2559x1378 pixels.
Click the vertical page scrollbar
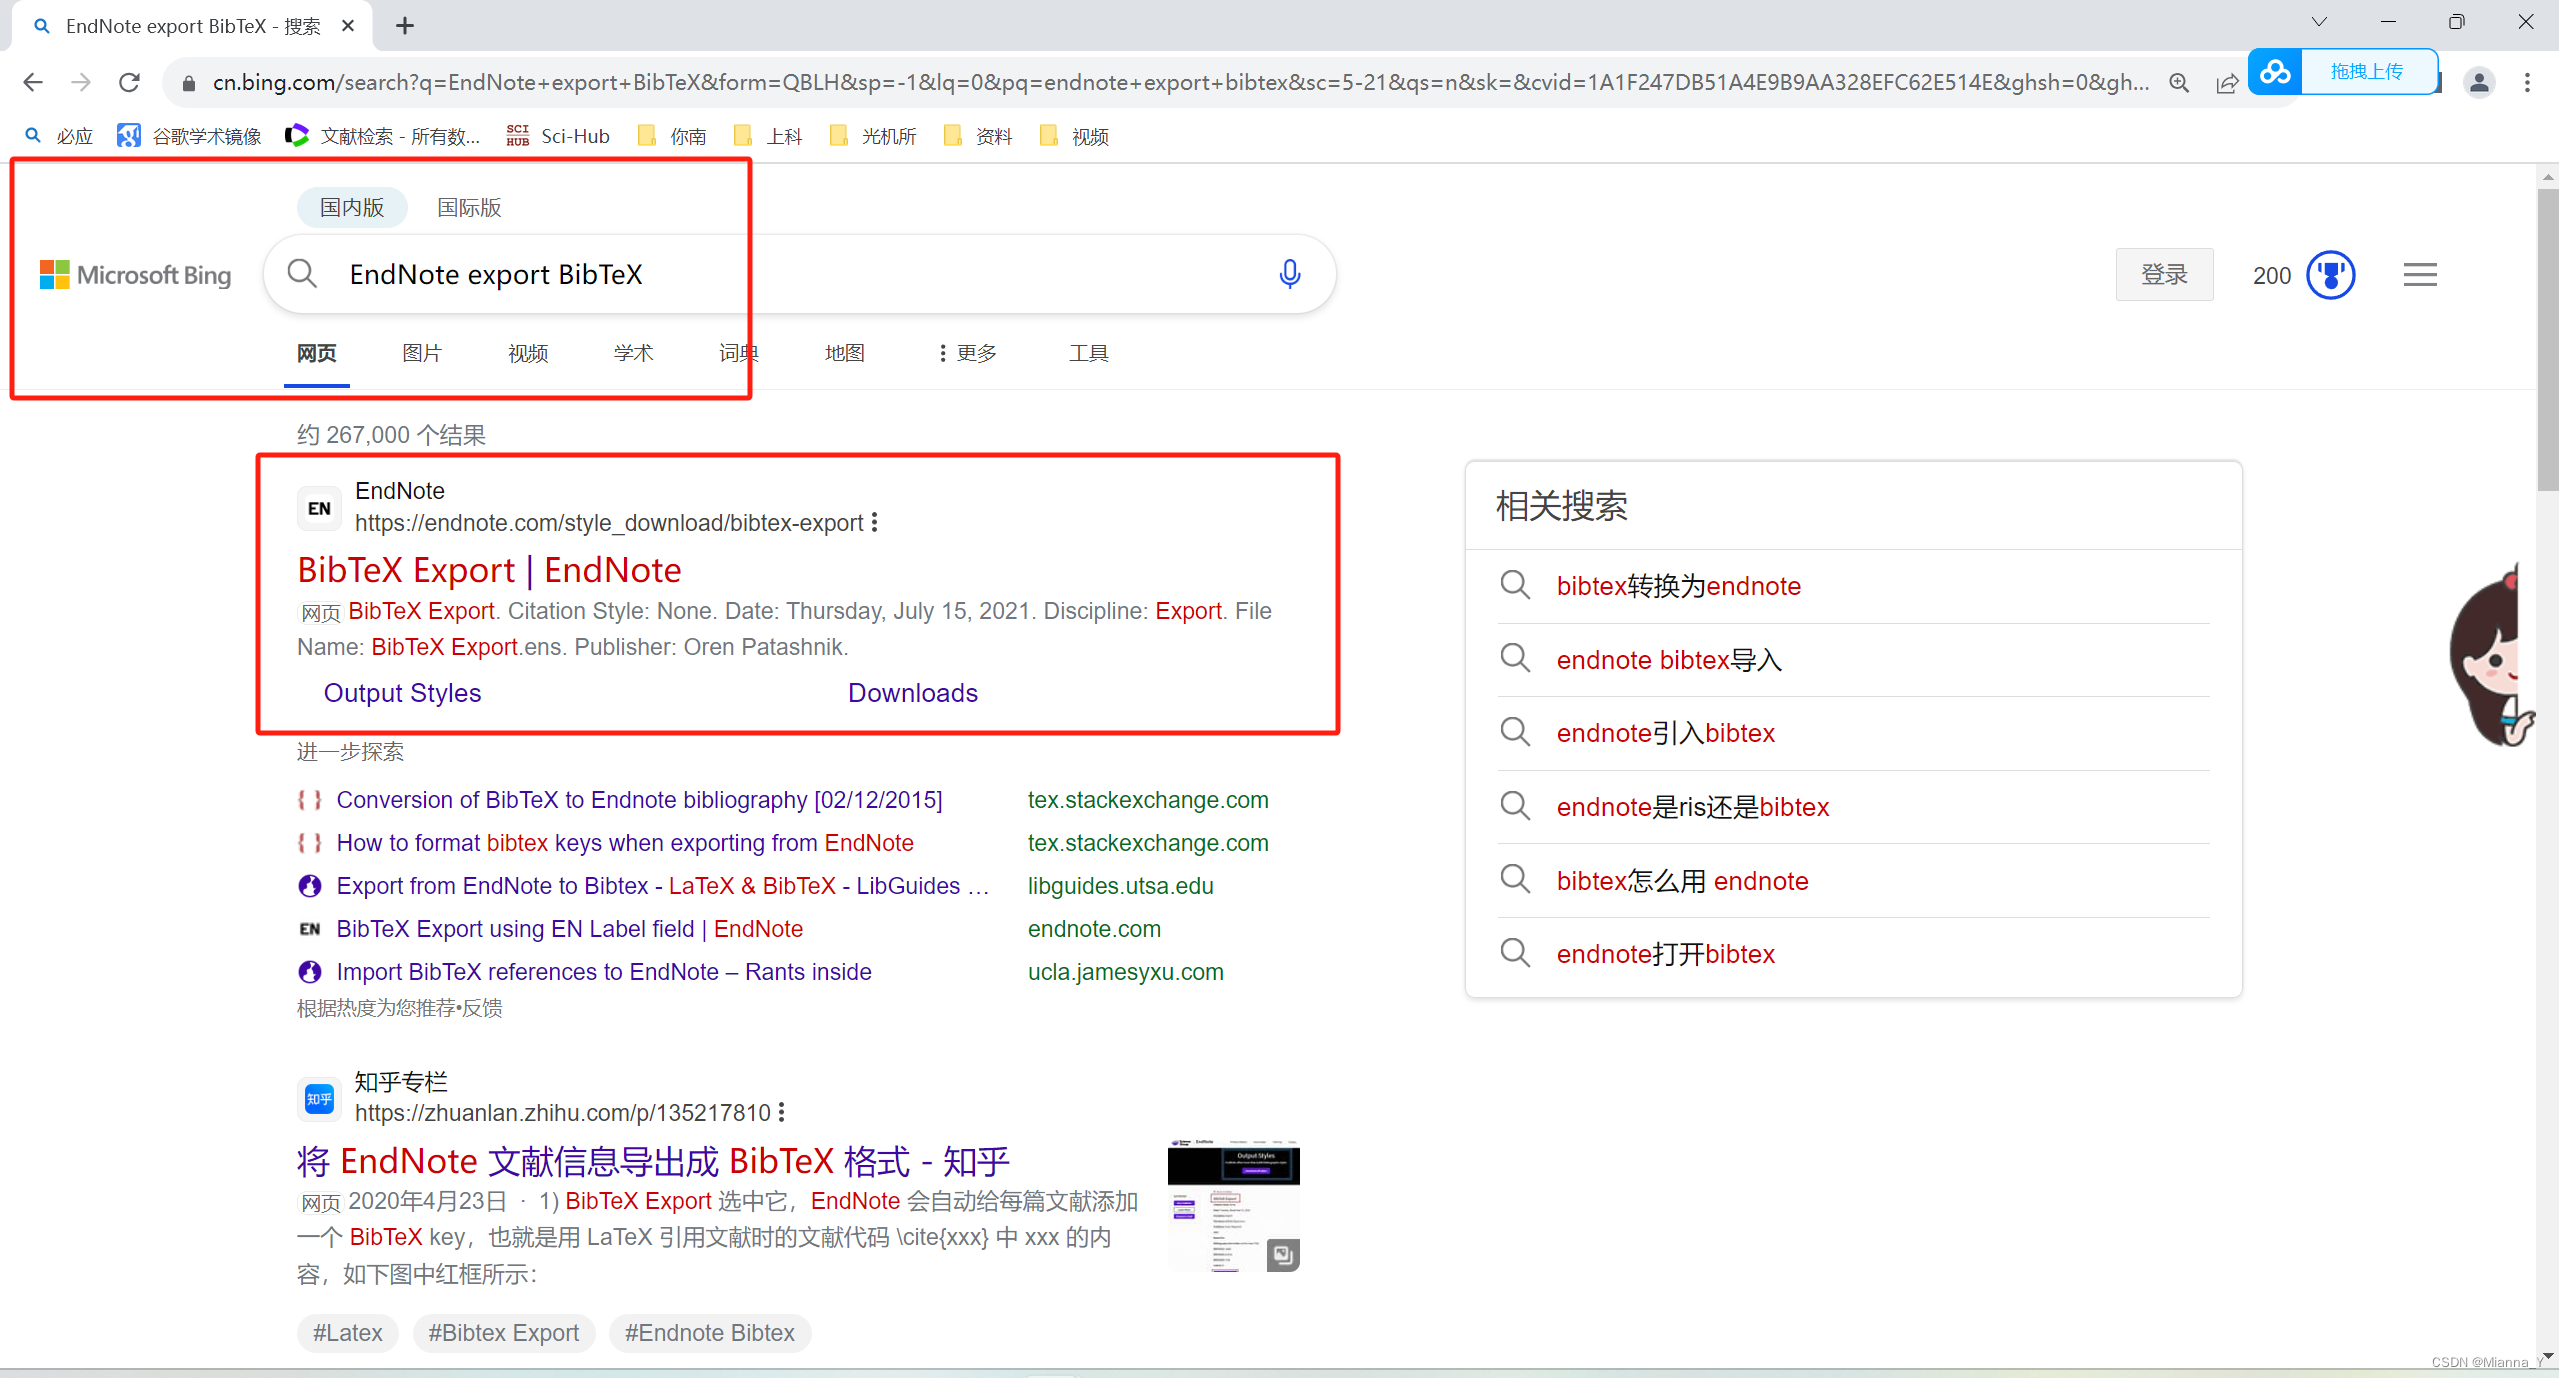pos(2546,340)
